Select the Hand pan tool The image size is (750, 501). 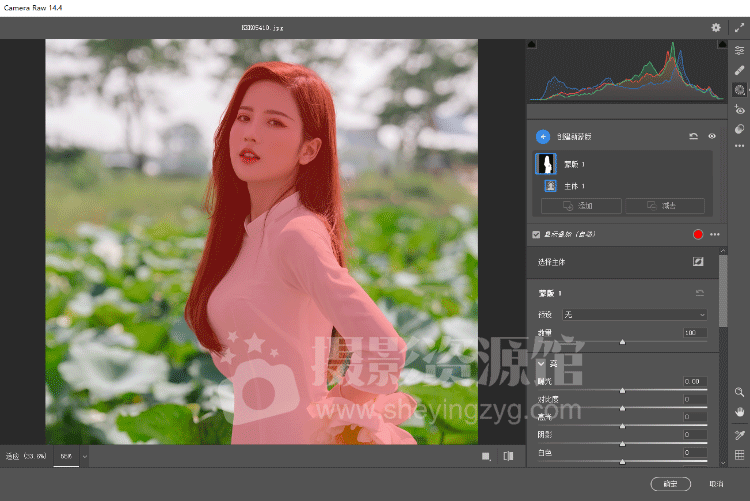[739, 411]
